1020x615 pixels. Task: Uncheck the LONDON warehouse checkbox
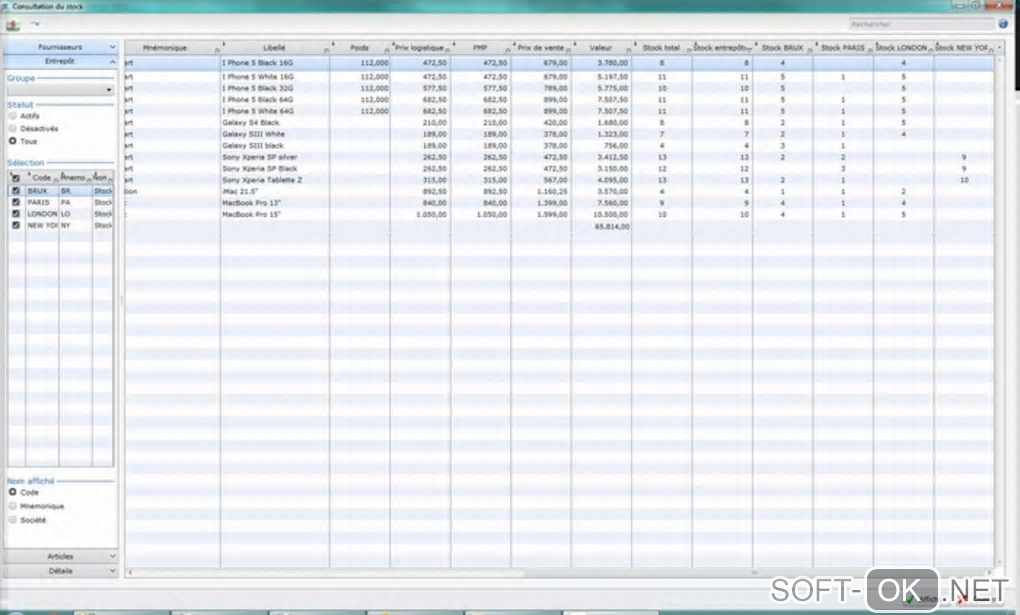[x=16, y=213]
